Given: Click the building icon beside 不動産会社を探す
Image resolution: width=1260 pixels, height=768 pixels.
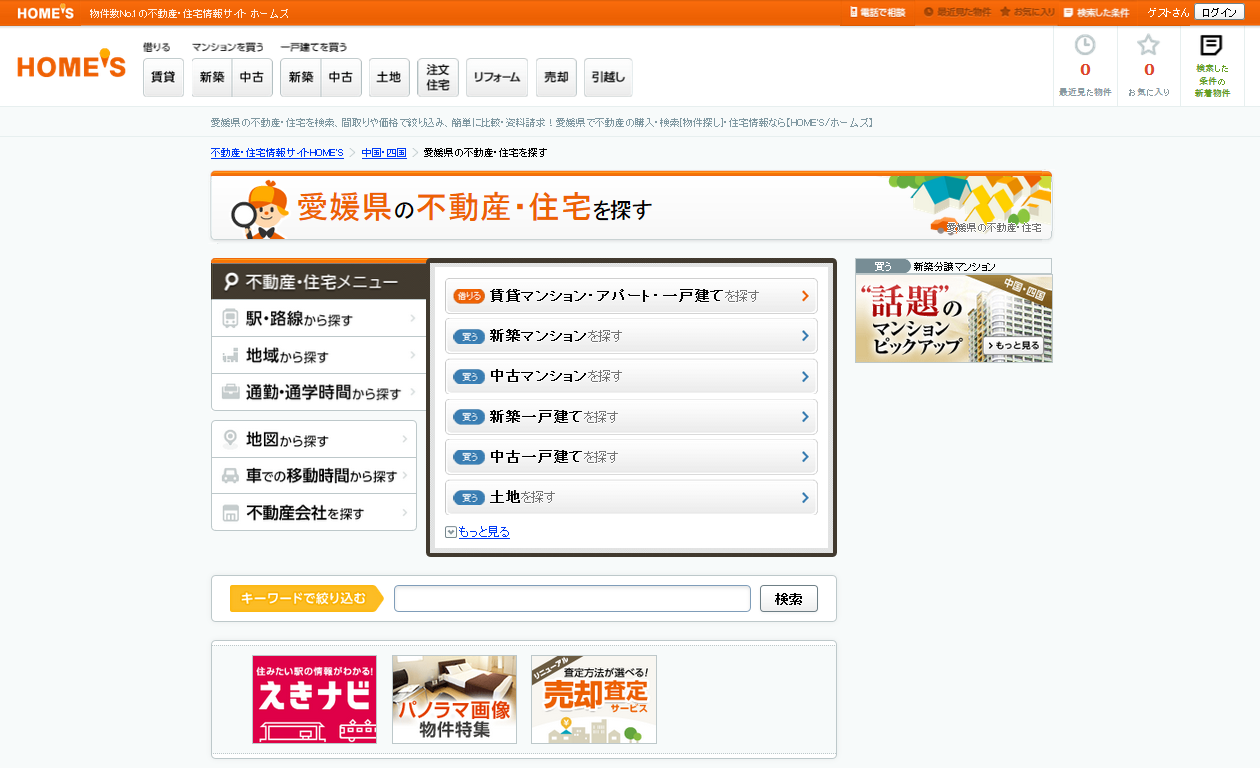Looking at the screenshot, I should [230, 513].
